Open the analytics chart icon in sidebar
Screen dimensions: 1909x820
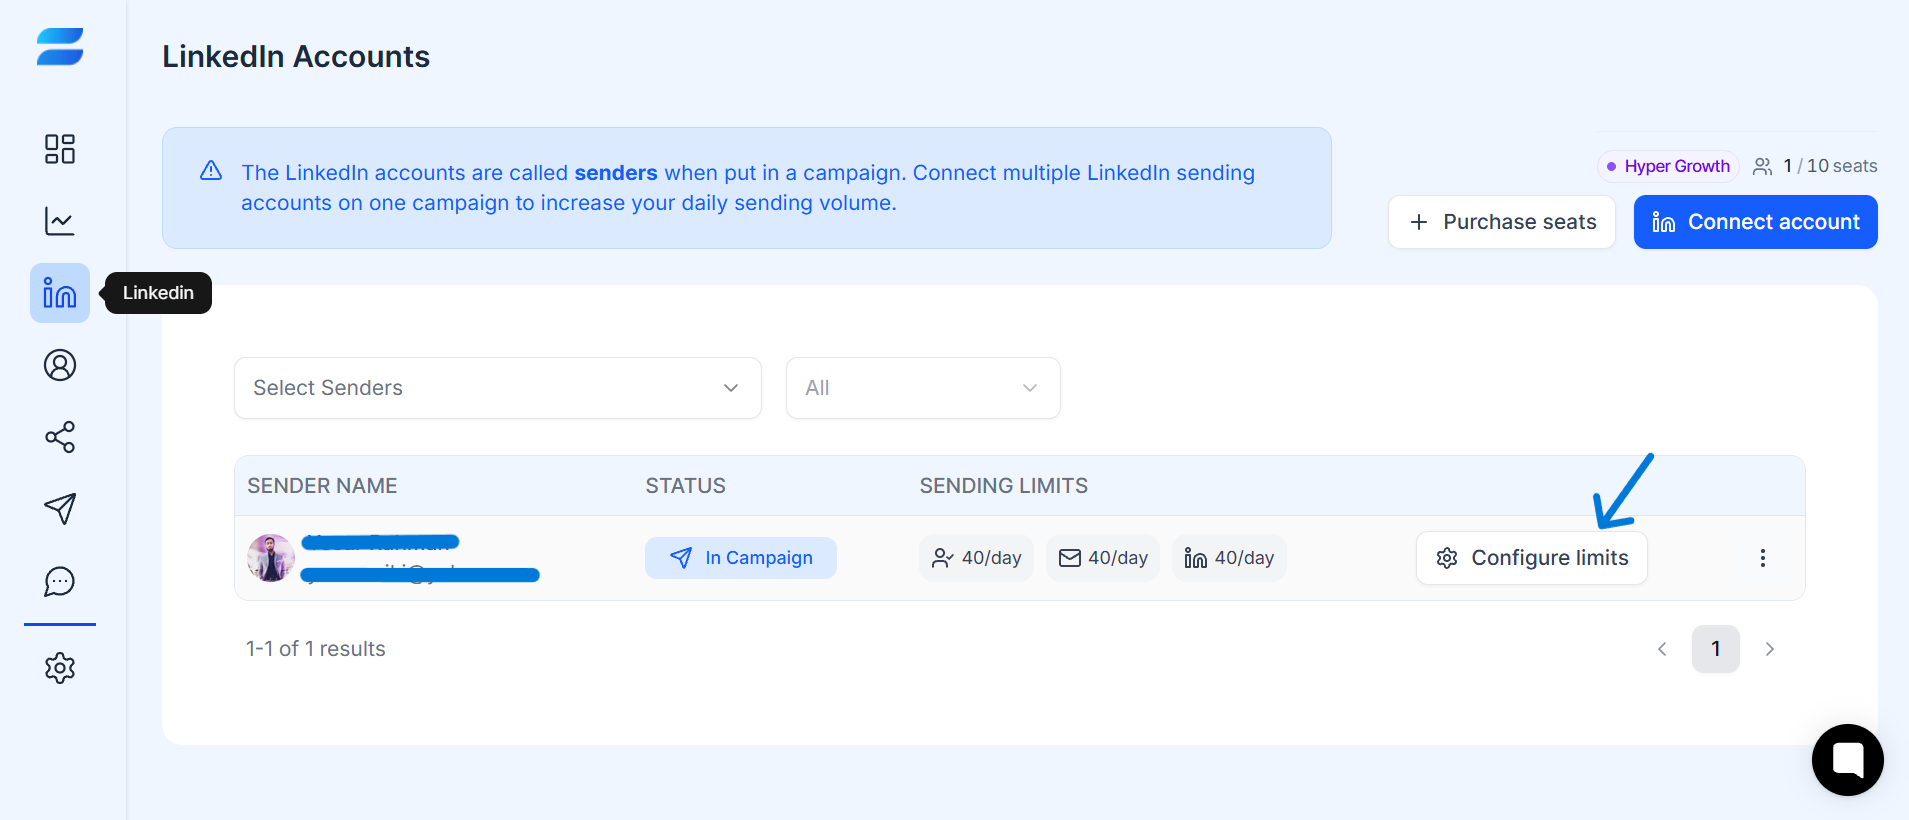(x=60, y=221)
